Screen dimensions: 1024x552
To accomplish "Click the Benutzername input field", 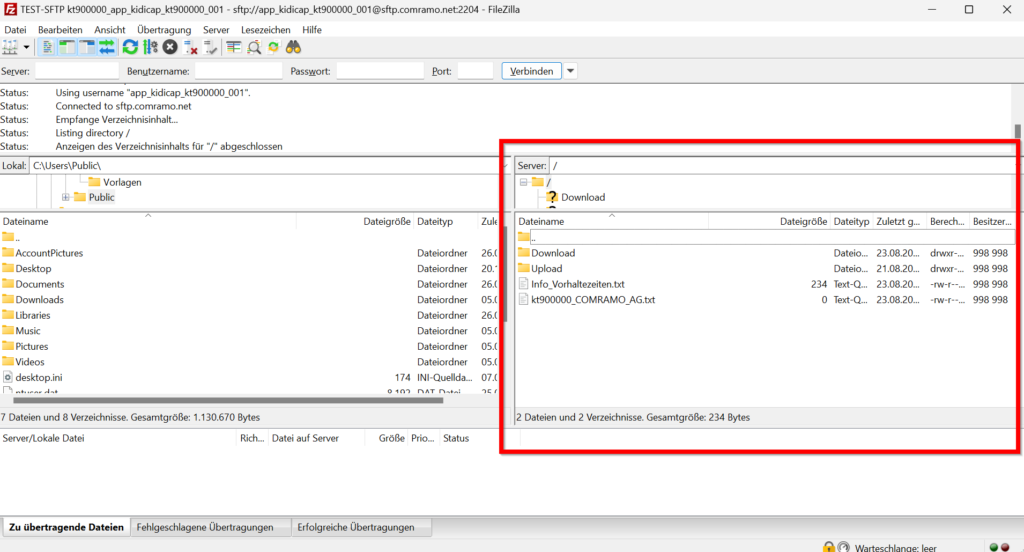I will 238,71.
